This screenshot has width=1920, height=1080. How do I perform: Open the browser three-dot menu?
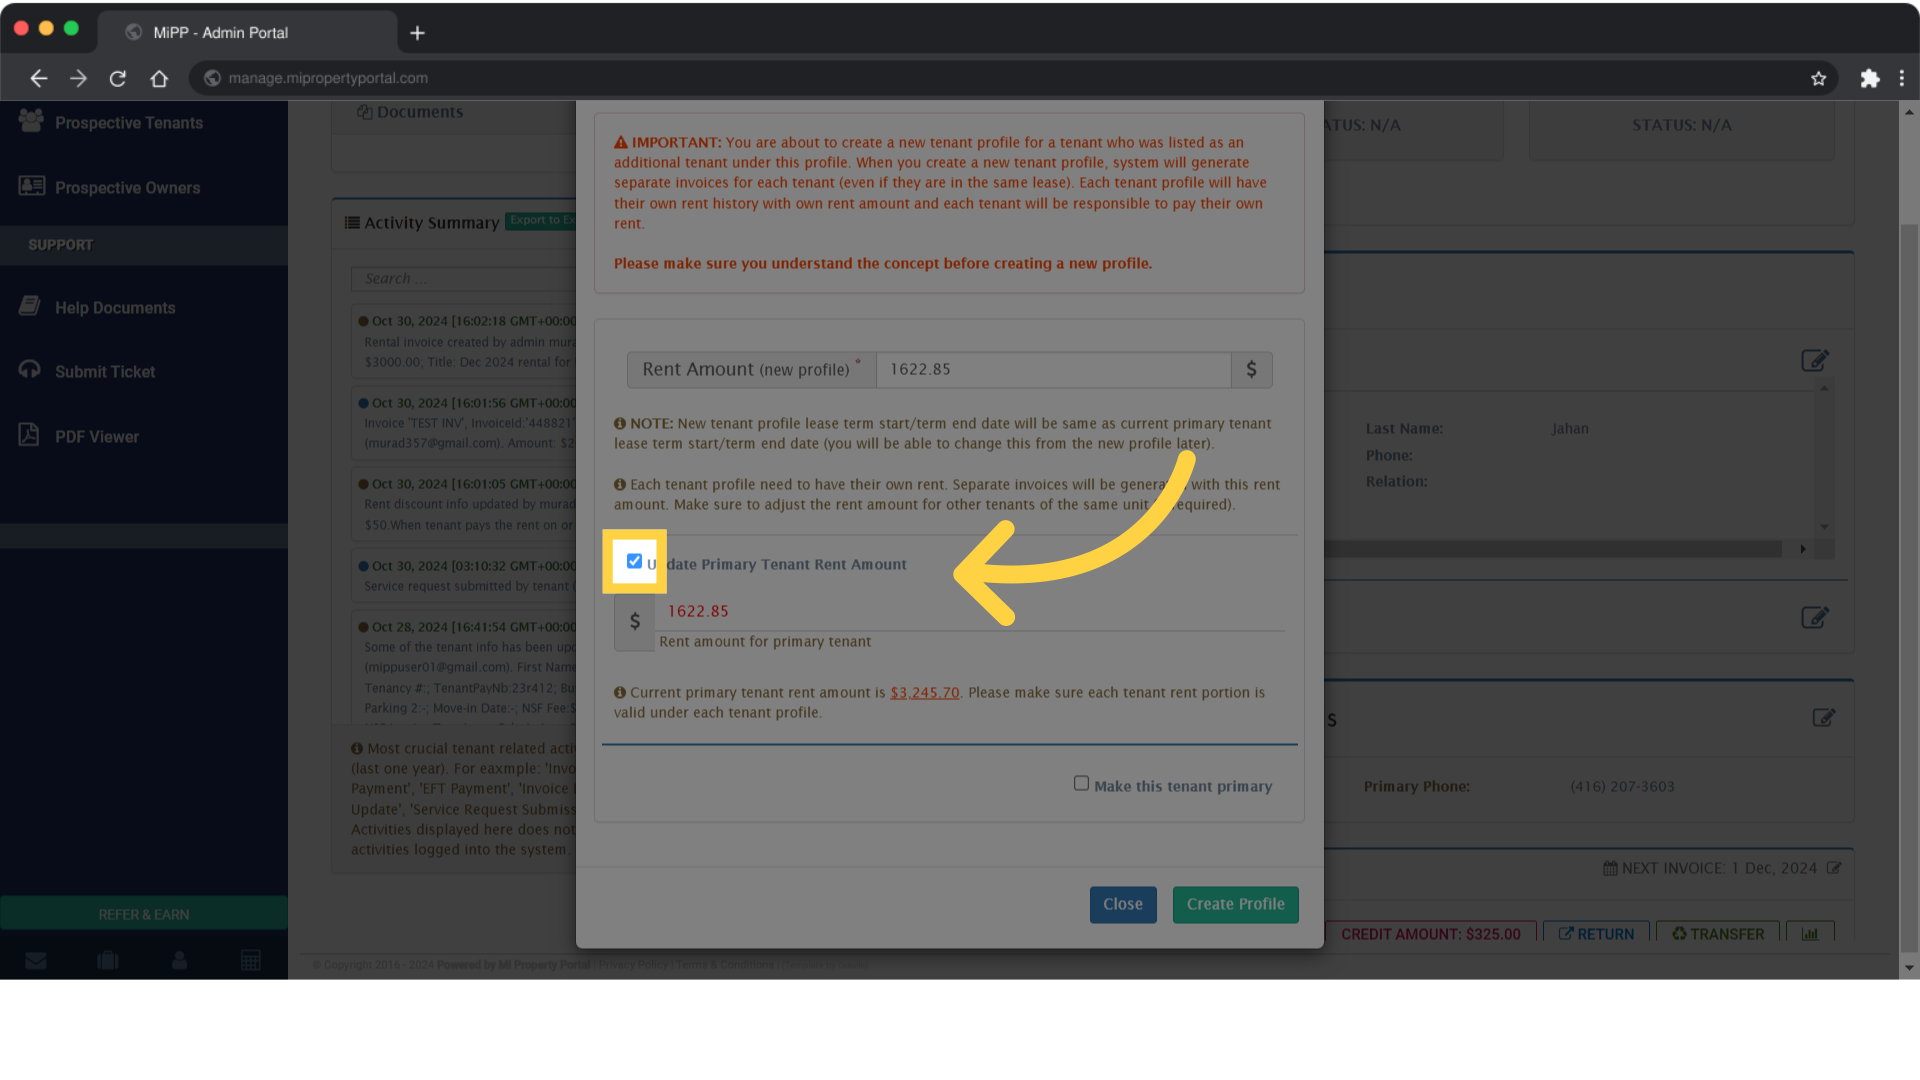pos(1902,78)
